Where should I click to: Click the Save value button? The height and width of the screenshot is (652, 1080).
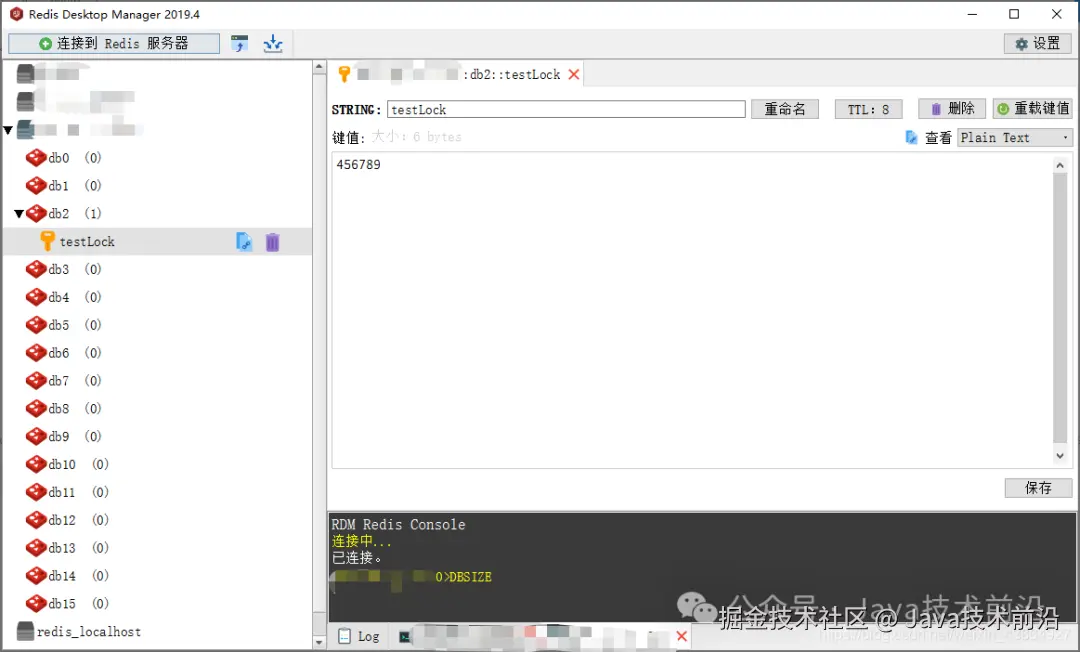tap(1038, 487)
